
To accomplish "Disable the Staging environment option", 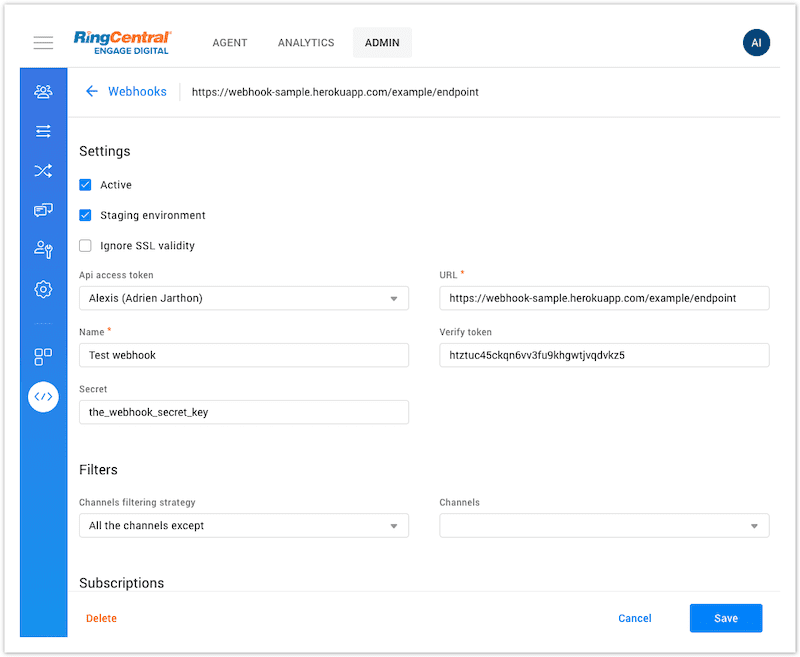I will [85, 215].
